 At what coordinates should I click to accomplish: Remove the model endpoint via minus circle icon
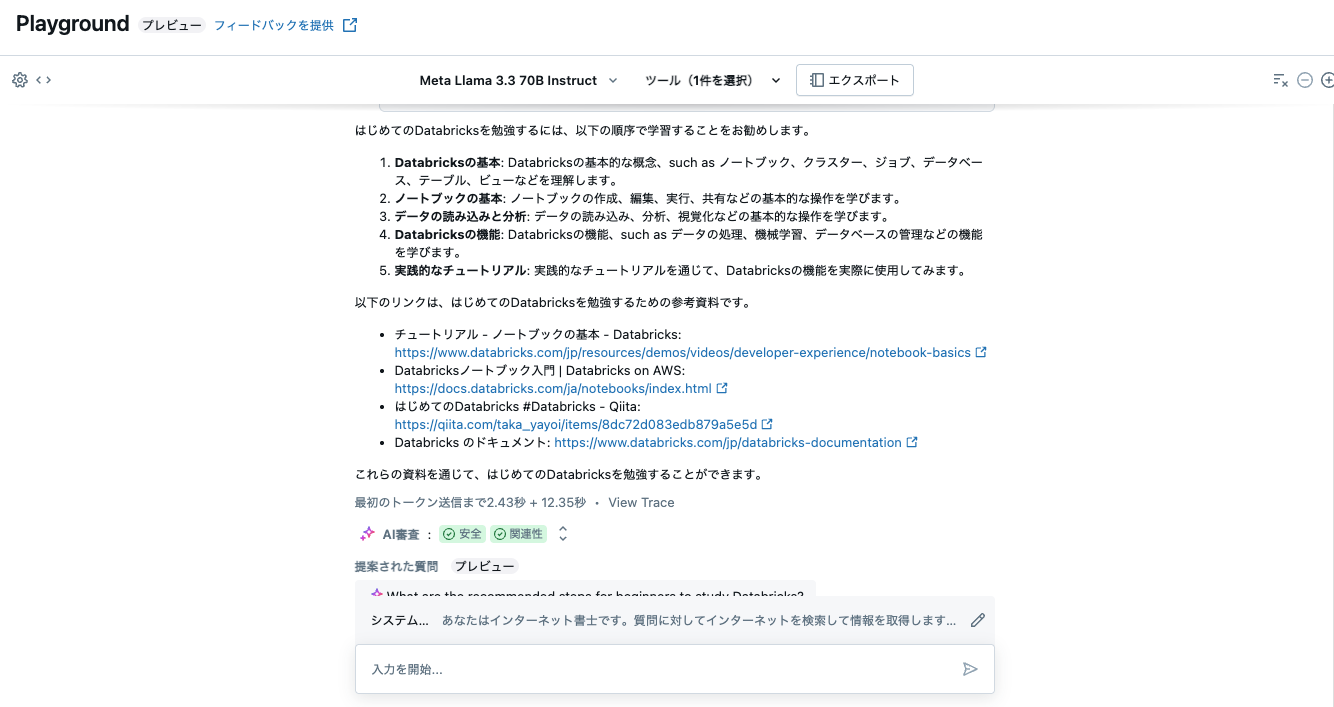1304,79
